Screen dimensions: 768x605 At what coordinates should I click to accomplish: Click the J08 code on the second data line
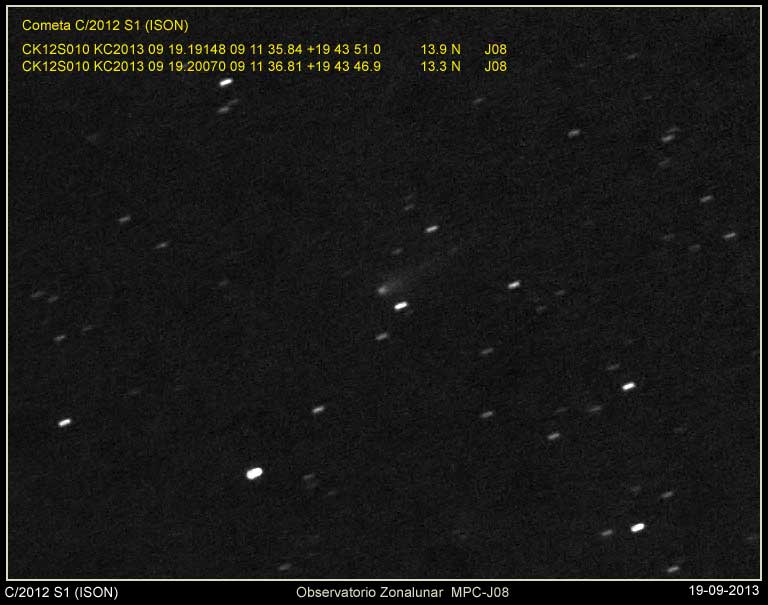click(495, 67)
